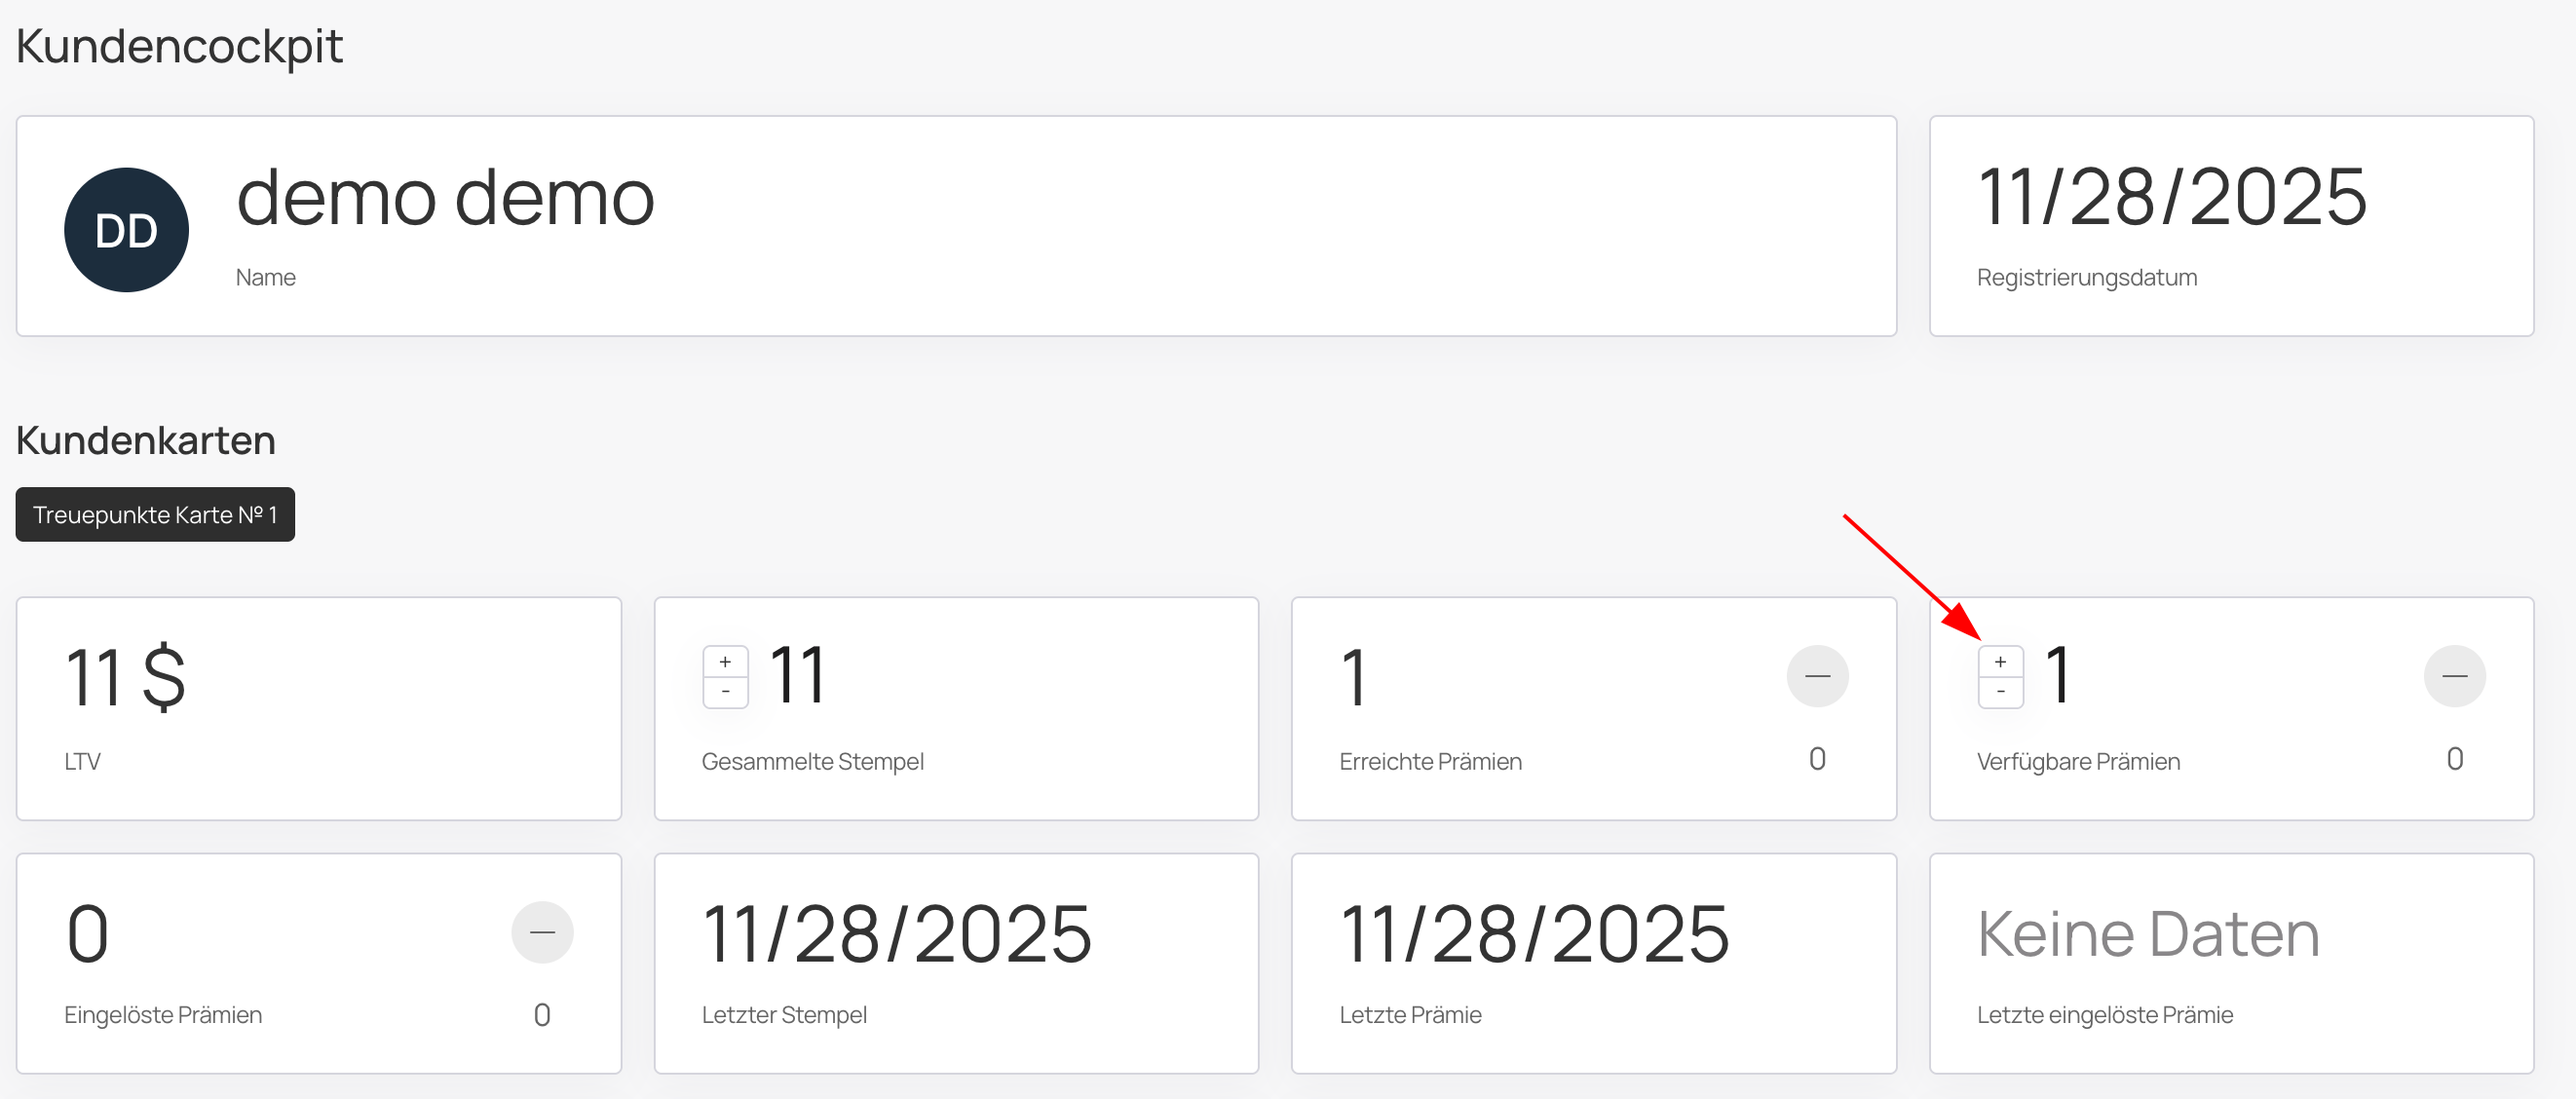Click the Registrierungsdatum value 11/28/2025

(x=2171, y=198)
